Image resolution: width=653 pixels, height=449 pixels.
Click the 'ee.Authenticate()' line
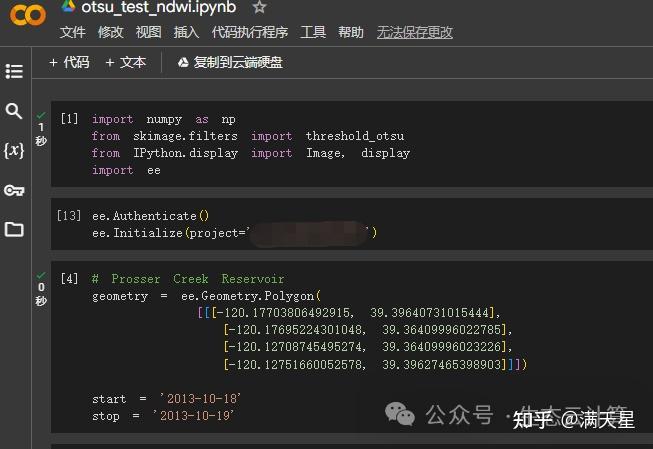(x=150, y=216)
